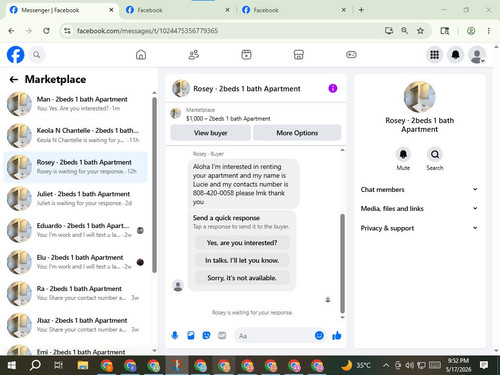
Task: Open Windows Task View icon
Action: point(59,365)
